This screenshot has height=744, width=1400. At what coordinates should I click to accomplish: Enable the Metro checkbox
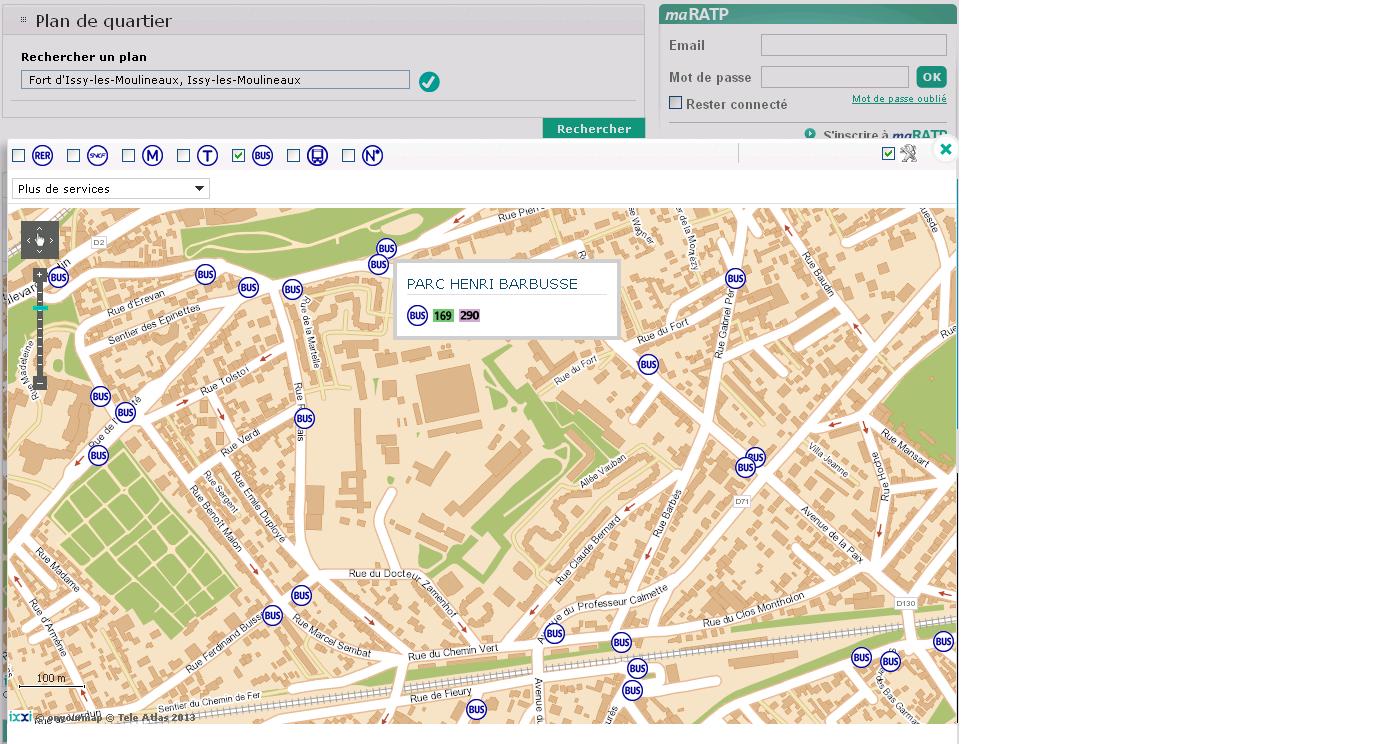pos(128,155)
